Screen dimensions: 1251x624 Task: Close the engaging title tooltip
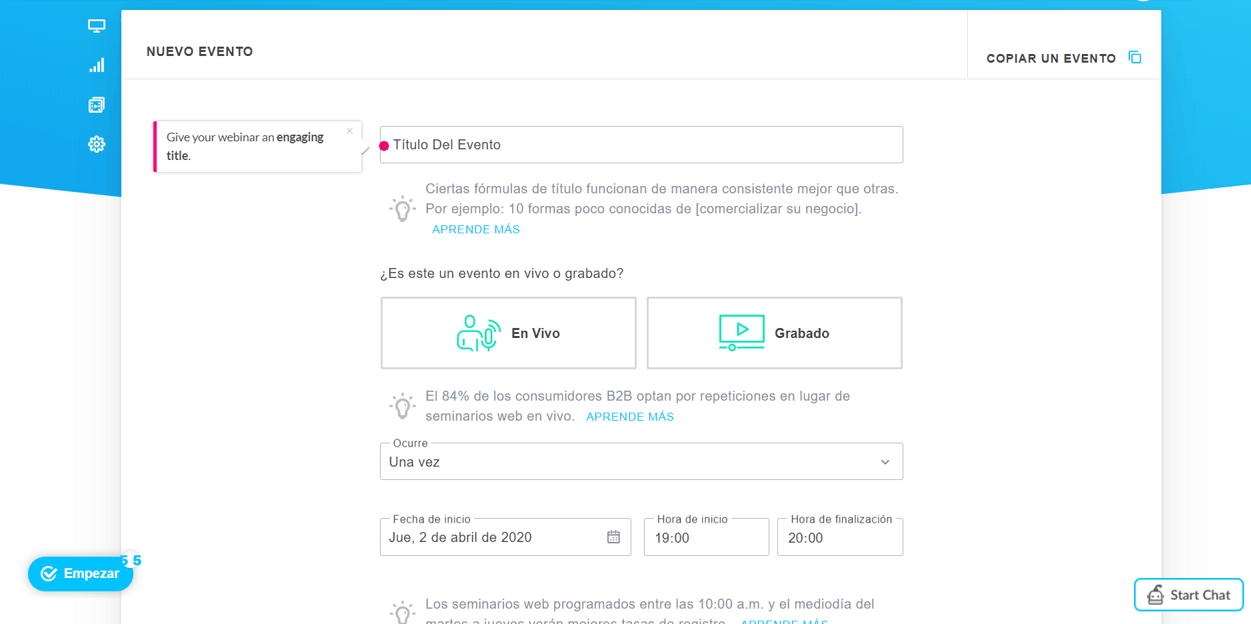click(x=349, y=131)
